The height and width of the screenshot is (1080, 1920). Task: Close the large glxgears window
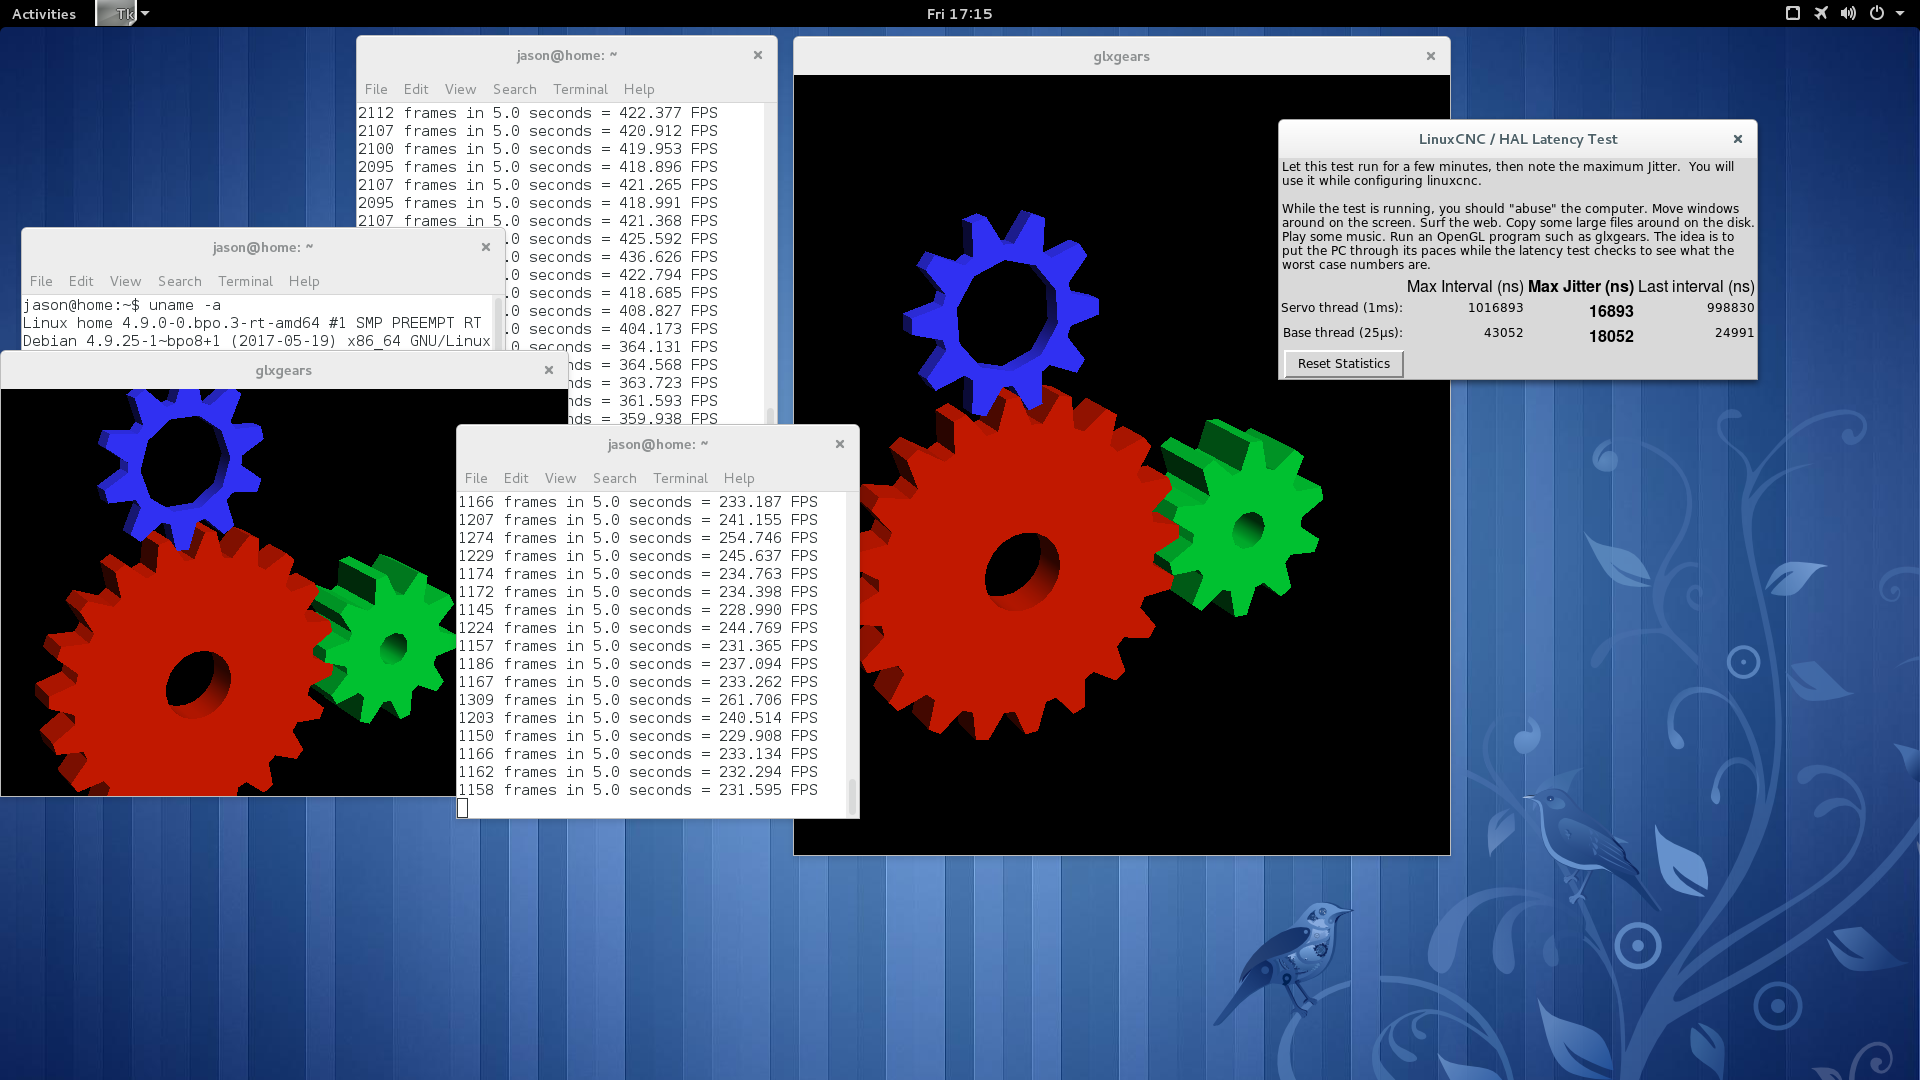1431,56
